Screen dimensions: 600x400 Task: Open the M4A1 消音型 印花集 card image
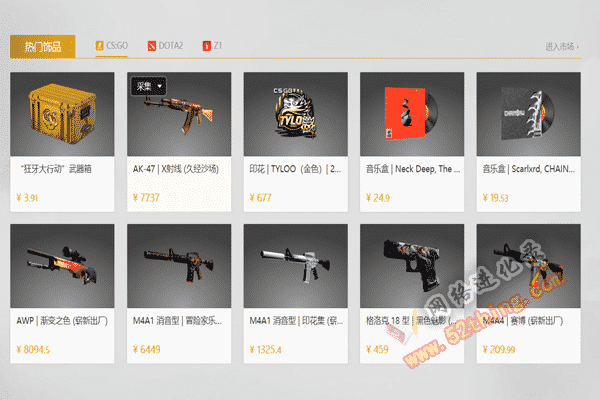coord(296,266)
